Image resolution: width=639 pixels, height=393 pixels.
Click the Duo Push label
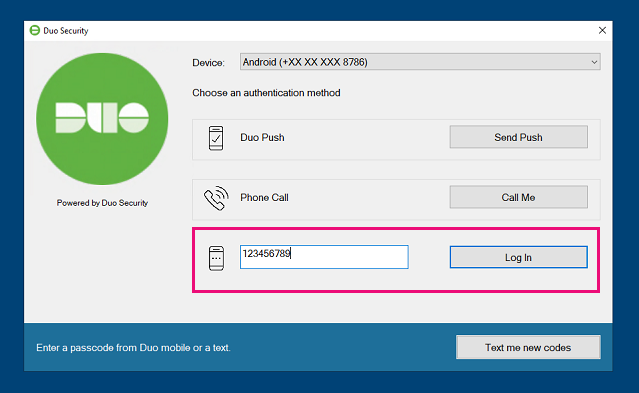coord(262,137)
